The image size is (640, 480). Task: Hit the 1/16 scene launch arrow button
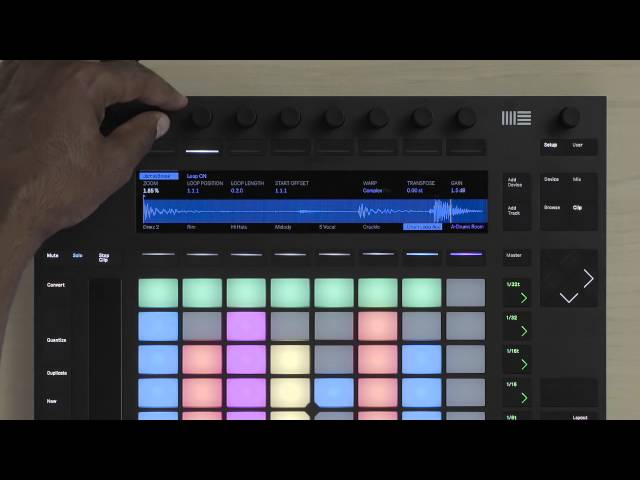[x=516, y=393]
